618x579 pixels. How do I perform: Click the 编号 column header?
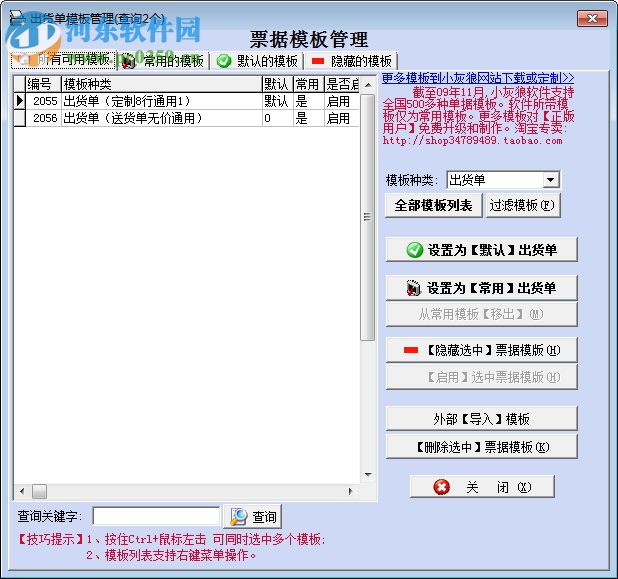43,84
